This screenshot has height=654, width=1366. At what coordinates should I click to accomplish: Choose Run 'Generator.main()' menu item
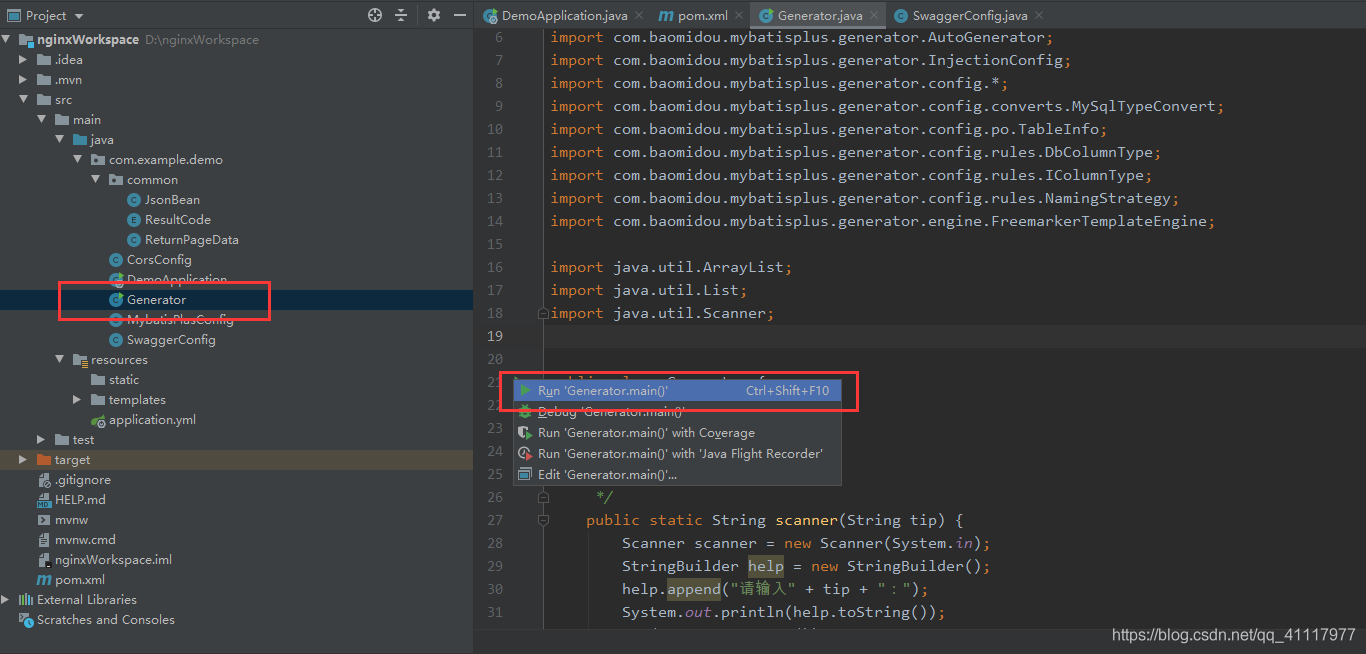[677, 391]
